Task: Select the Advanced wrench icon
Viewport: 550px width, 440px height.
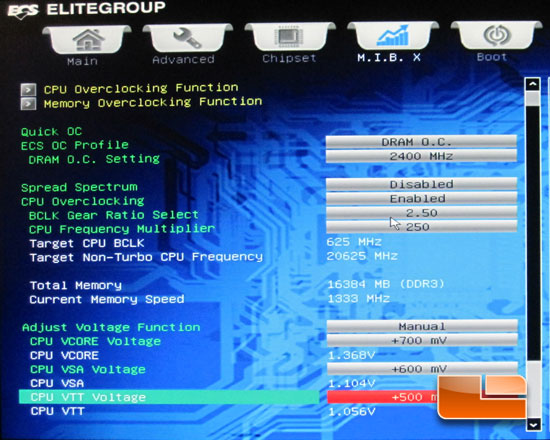Action: point(187,38)
